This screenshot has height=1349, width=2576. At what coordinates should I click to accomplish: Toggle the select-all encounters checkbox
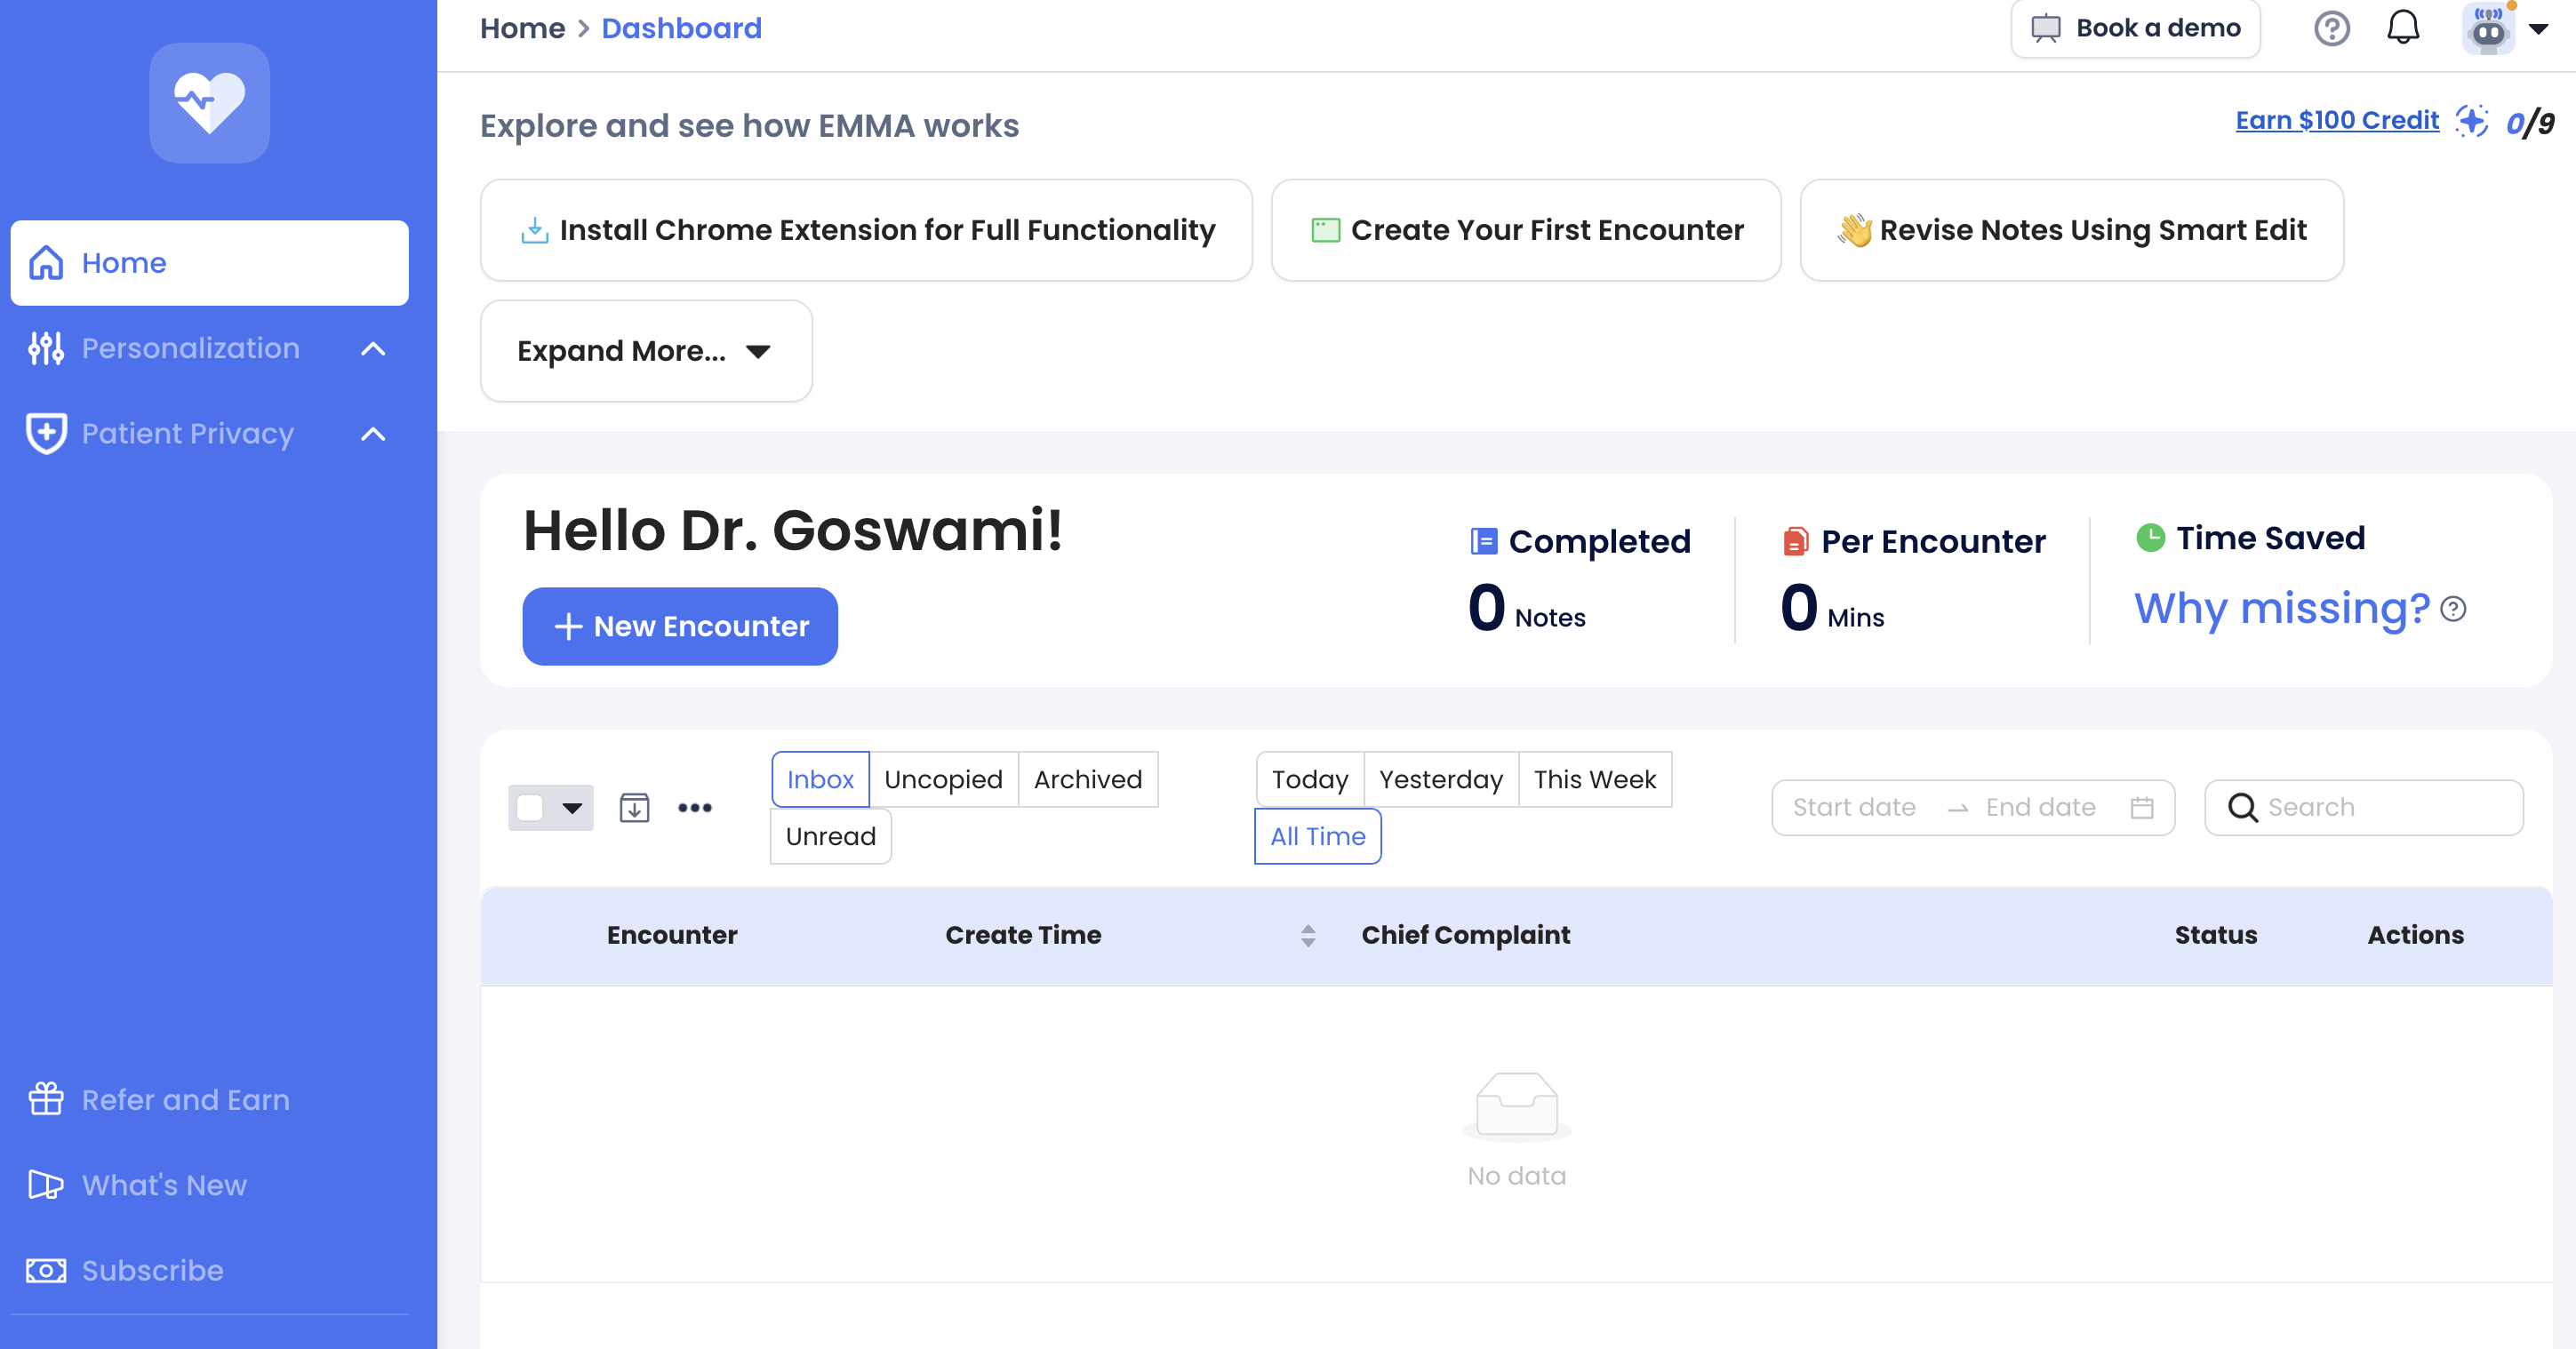pos(530,807)
